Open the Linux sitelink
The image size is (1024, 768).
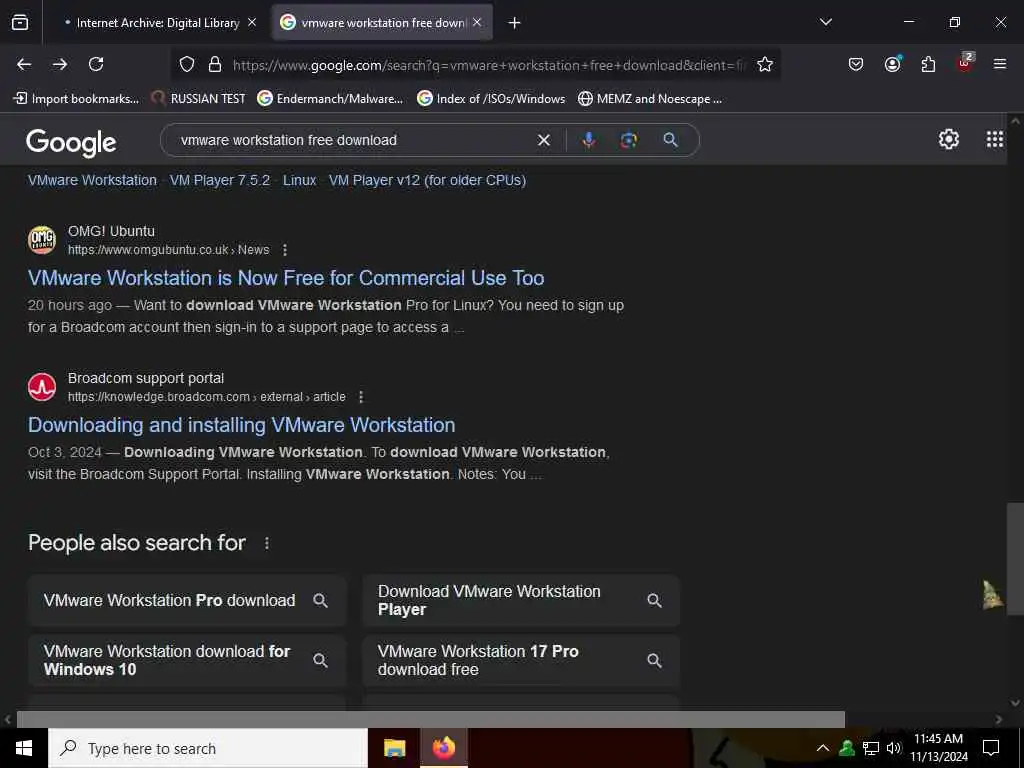pos(299,180)
